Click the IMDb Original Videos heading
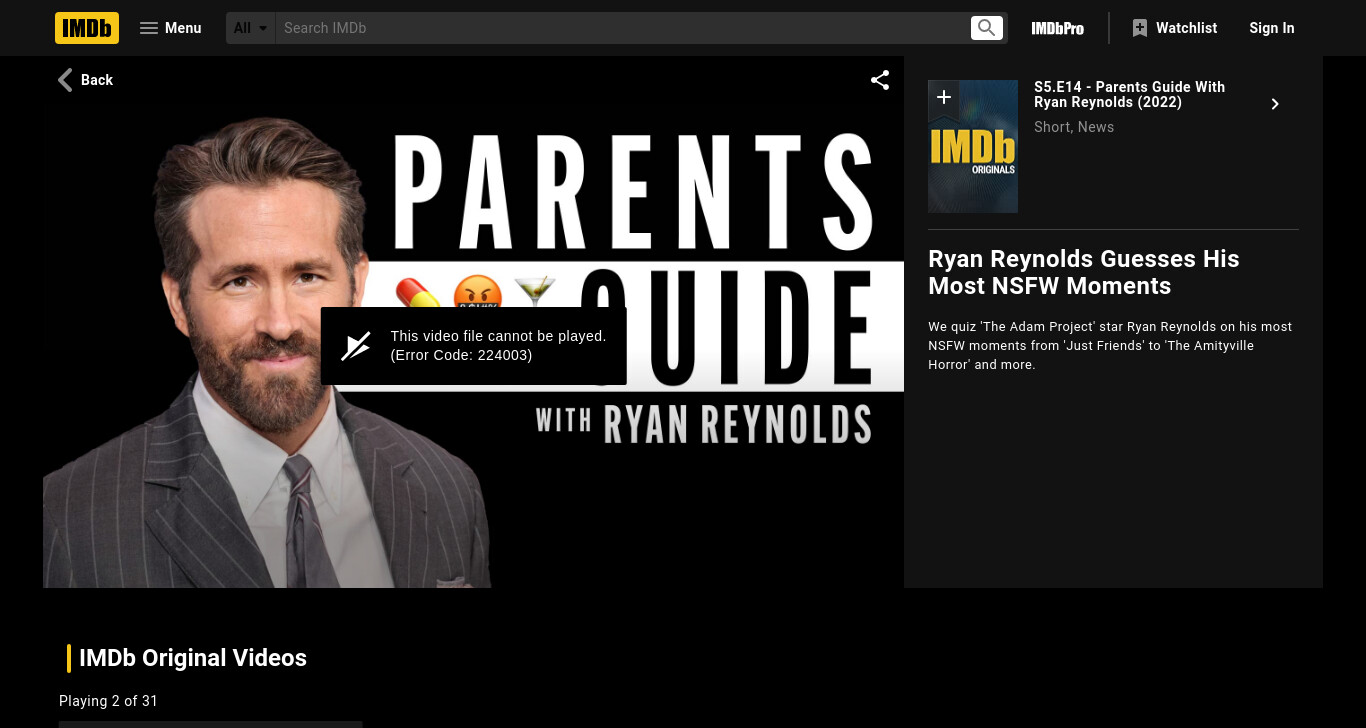The height and width of the screenshot is (728, 1366). pyautogui.click(x=193, y=658)
